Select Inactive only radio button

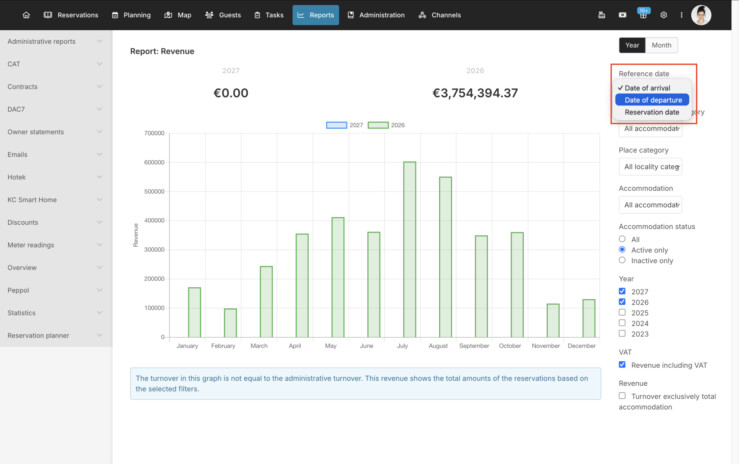coord(622,260)
